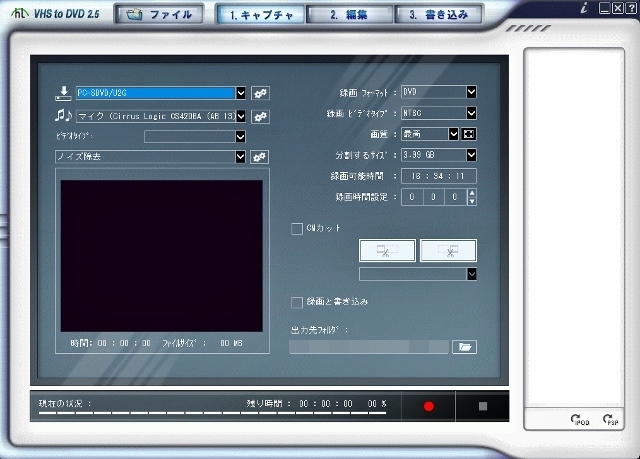
Task: Expand the ビデオタイプ dropdown on the left
Action: (x=240, y=137)
